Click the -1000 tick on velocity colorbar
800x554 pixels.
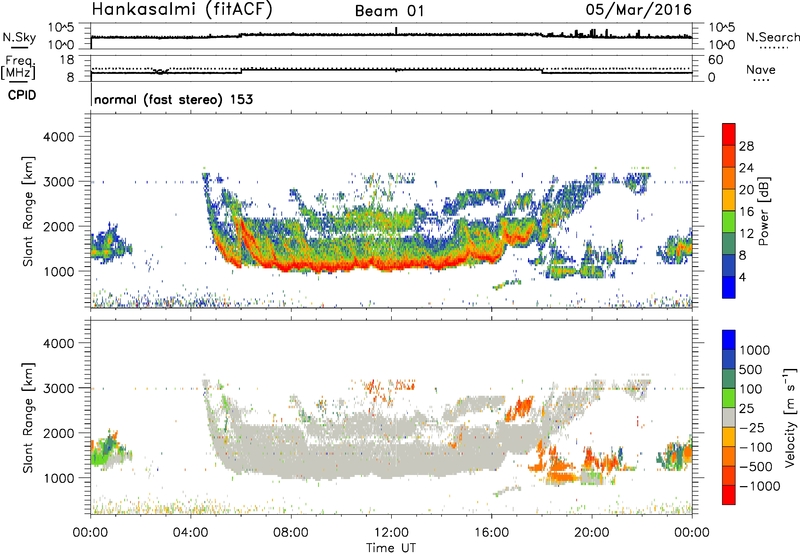click(x=759, y=486)
